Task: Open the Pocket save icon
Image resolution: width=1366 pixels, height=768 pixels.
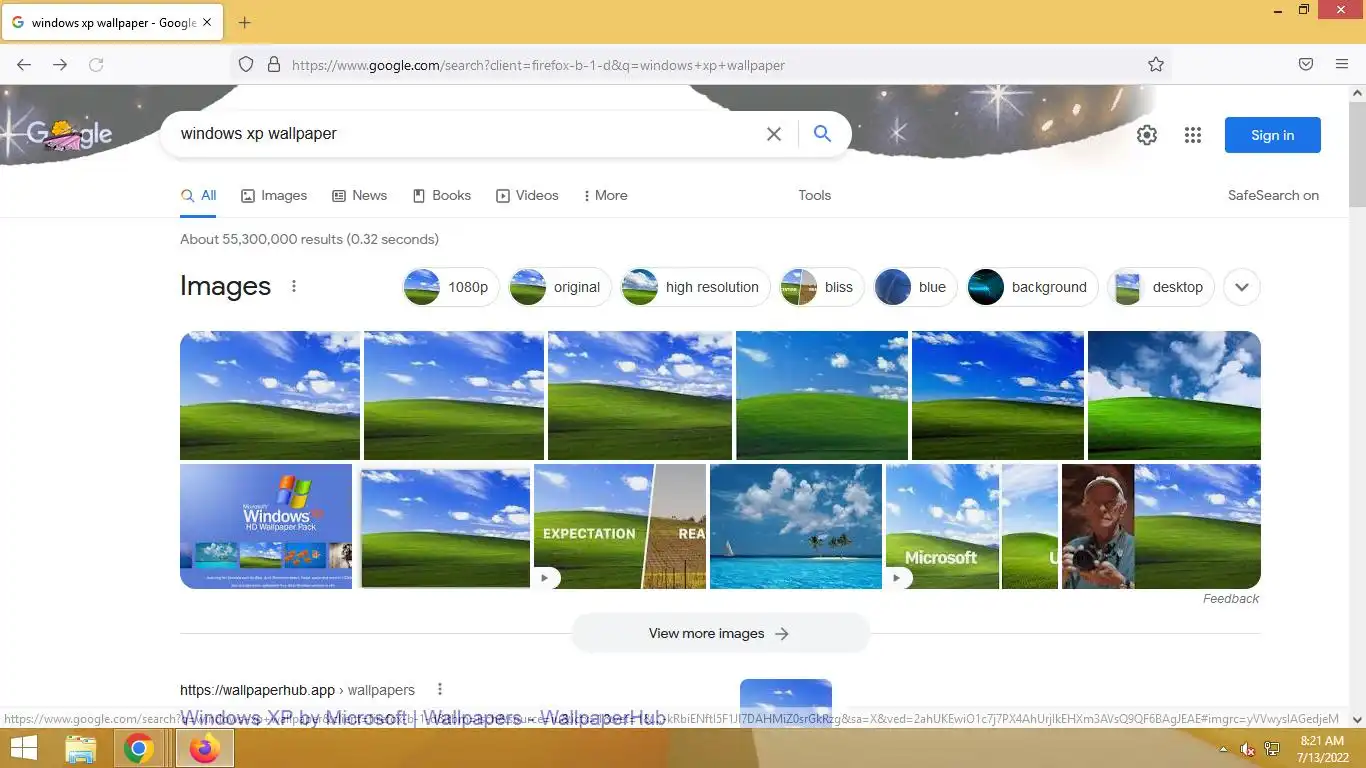Action: tap(1306, 64)
